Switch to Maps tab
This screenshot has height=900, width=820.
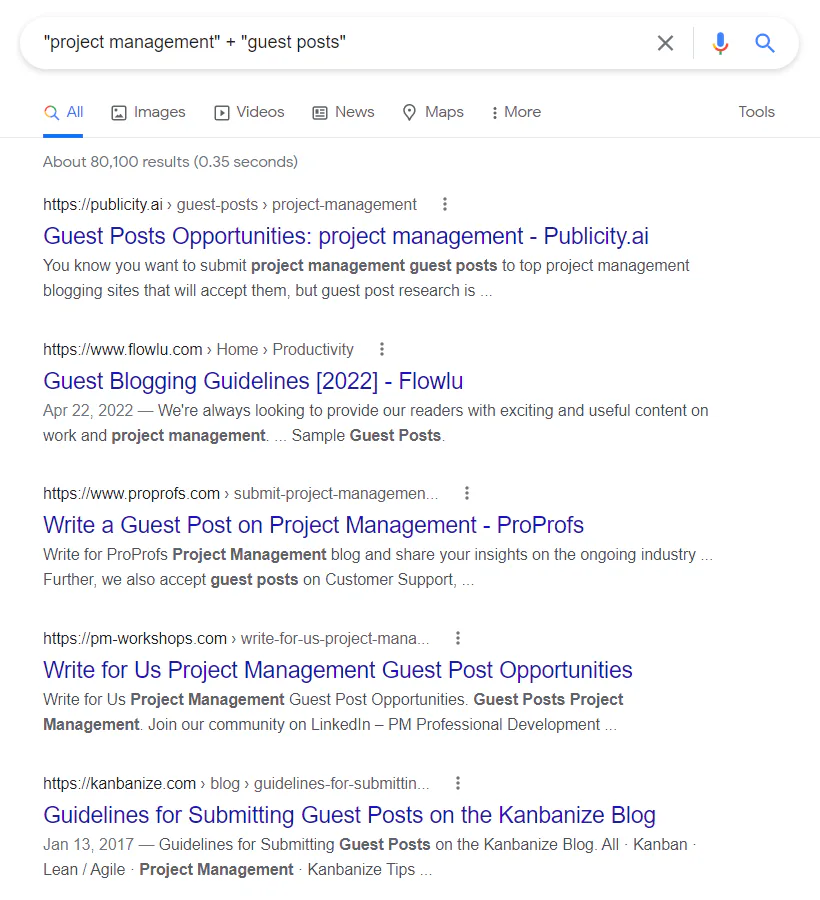click(433, 112)
